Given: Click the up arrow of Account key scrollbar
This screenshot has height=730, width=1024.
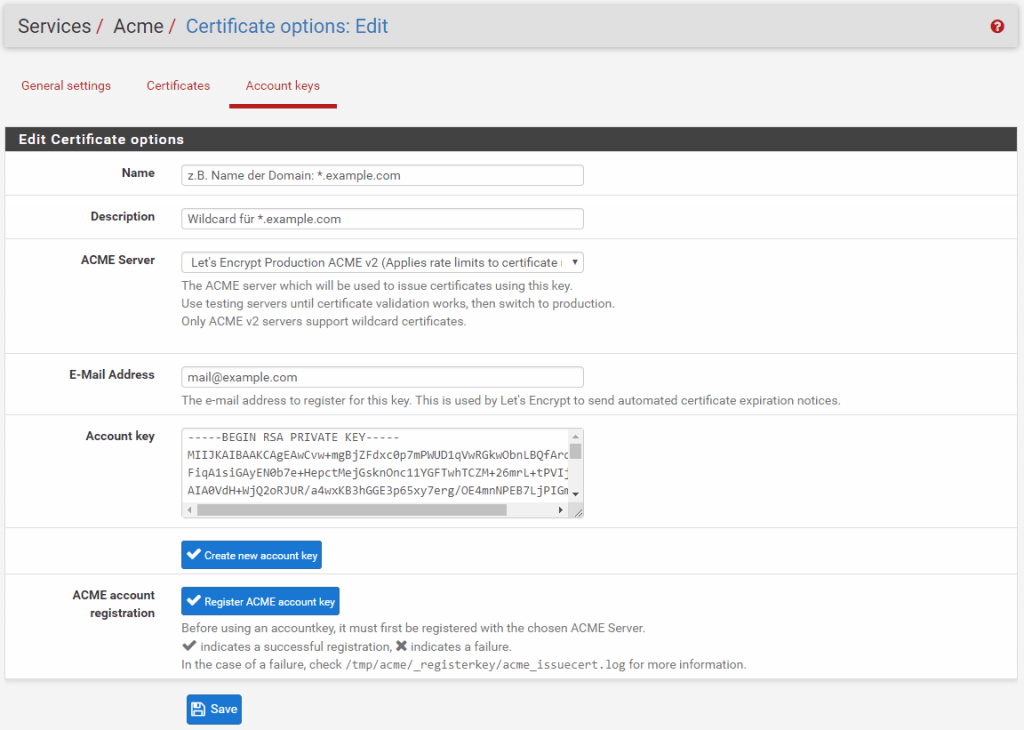Looking at the screenshot, I should [x=575, y=437].
